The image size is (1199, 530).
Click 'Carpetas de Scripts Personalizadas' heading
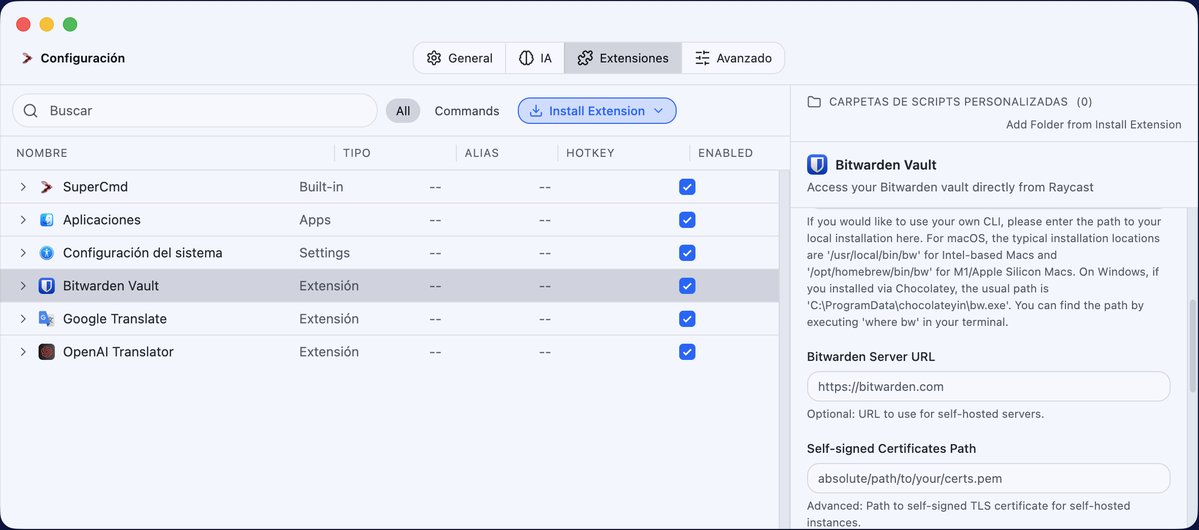(948, 102)
